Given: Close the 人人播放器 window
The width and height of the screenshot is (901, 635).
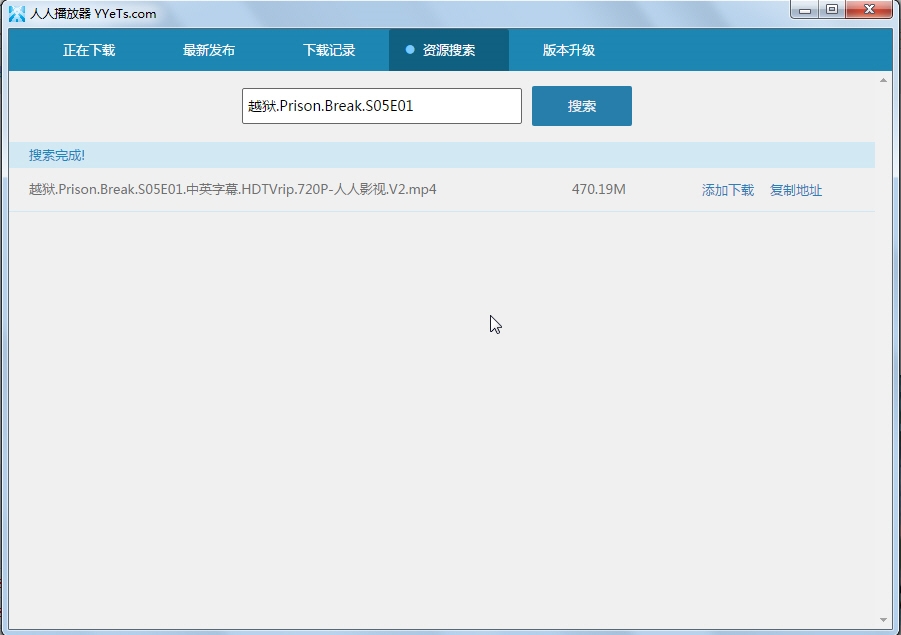Looking at the screenshot, I should tap(869, 10).
